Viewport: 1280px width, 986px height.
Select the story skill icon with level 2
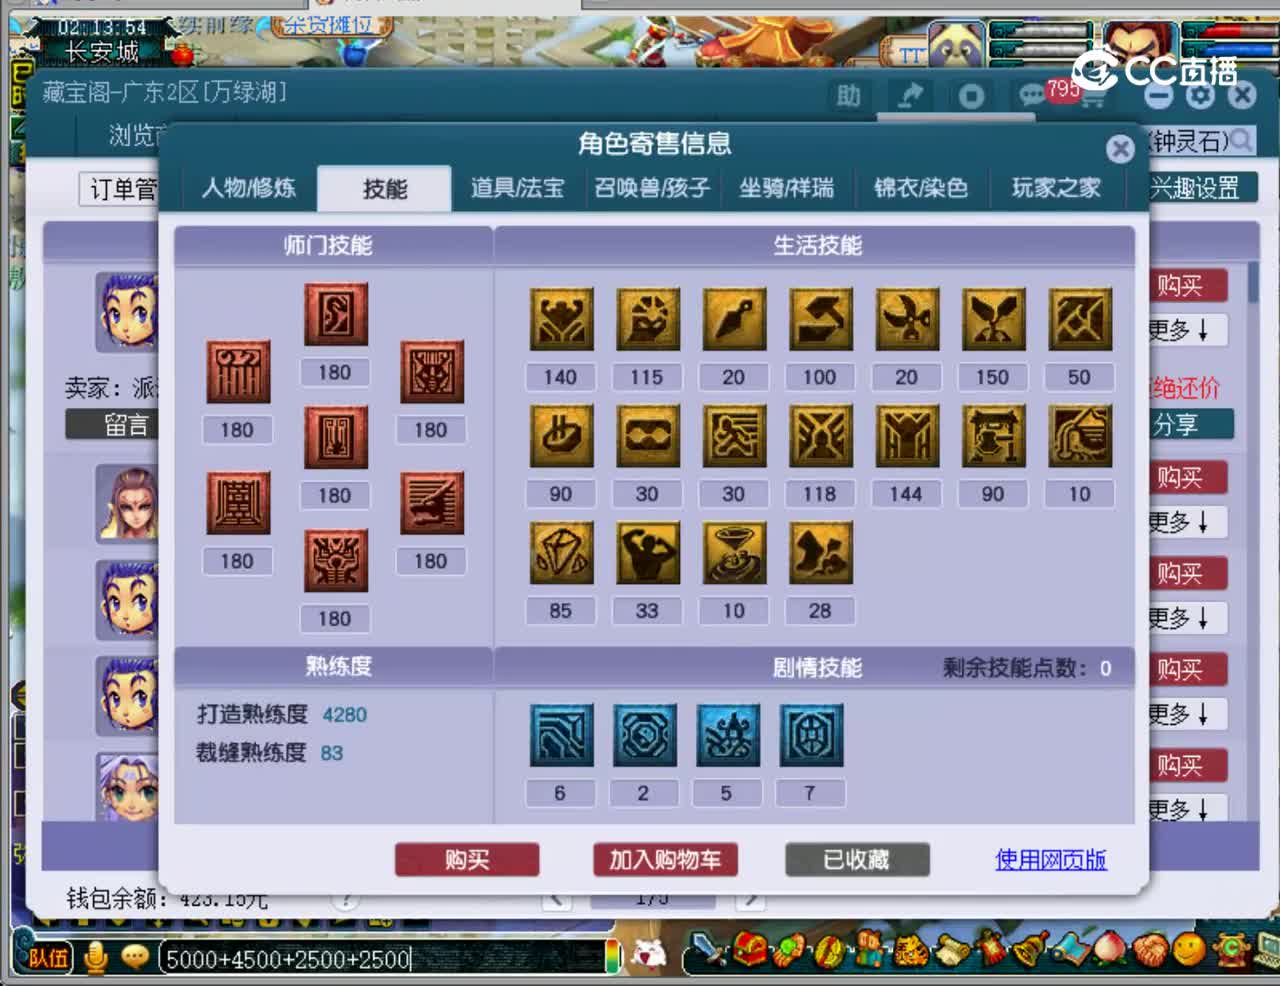click(644, 735)
